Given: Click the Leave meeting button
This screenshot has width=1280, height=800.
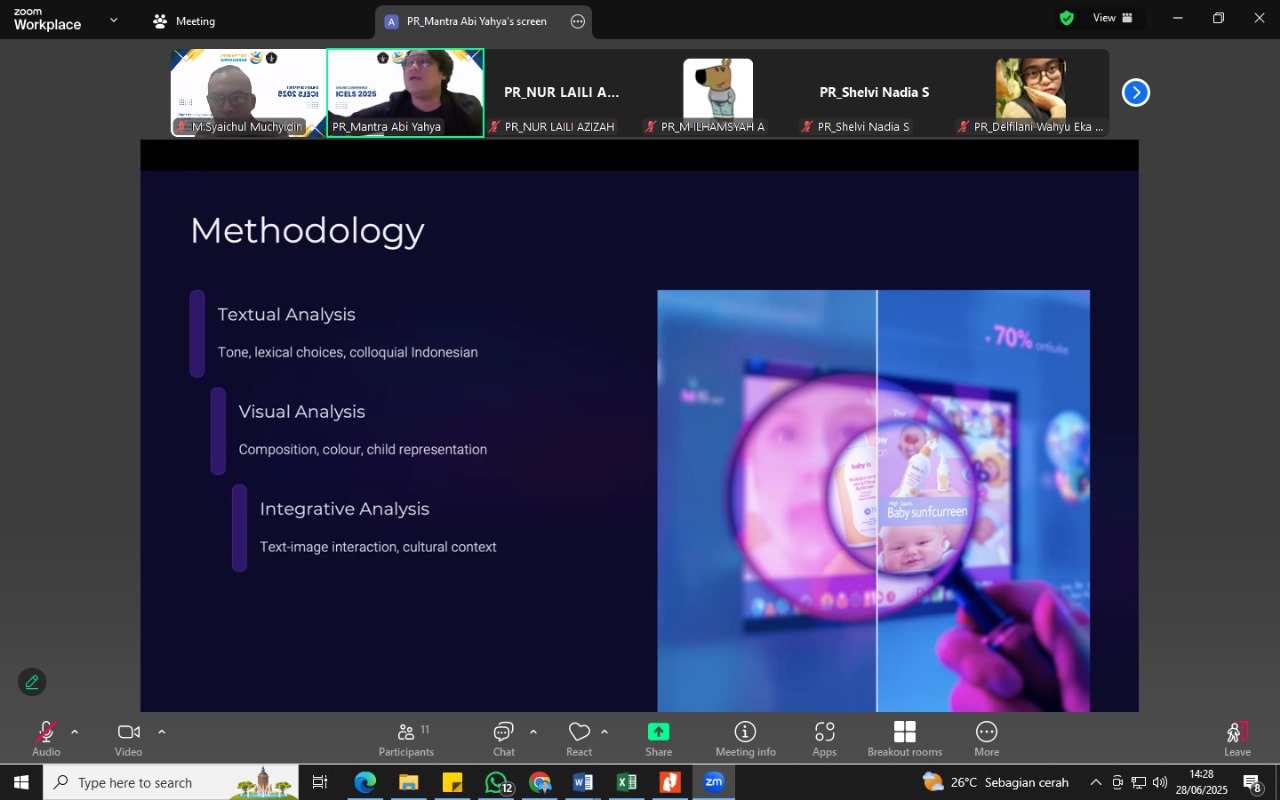Looking at the screenshot, I should [x=1237, y=739].
